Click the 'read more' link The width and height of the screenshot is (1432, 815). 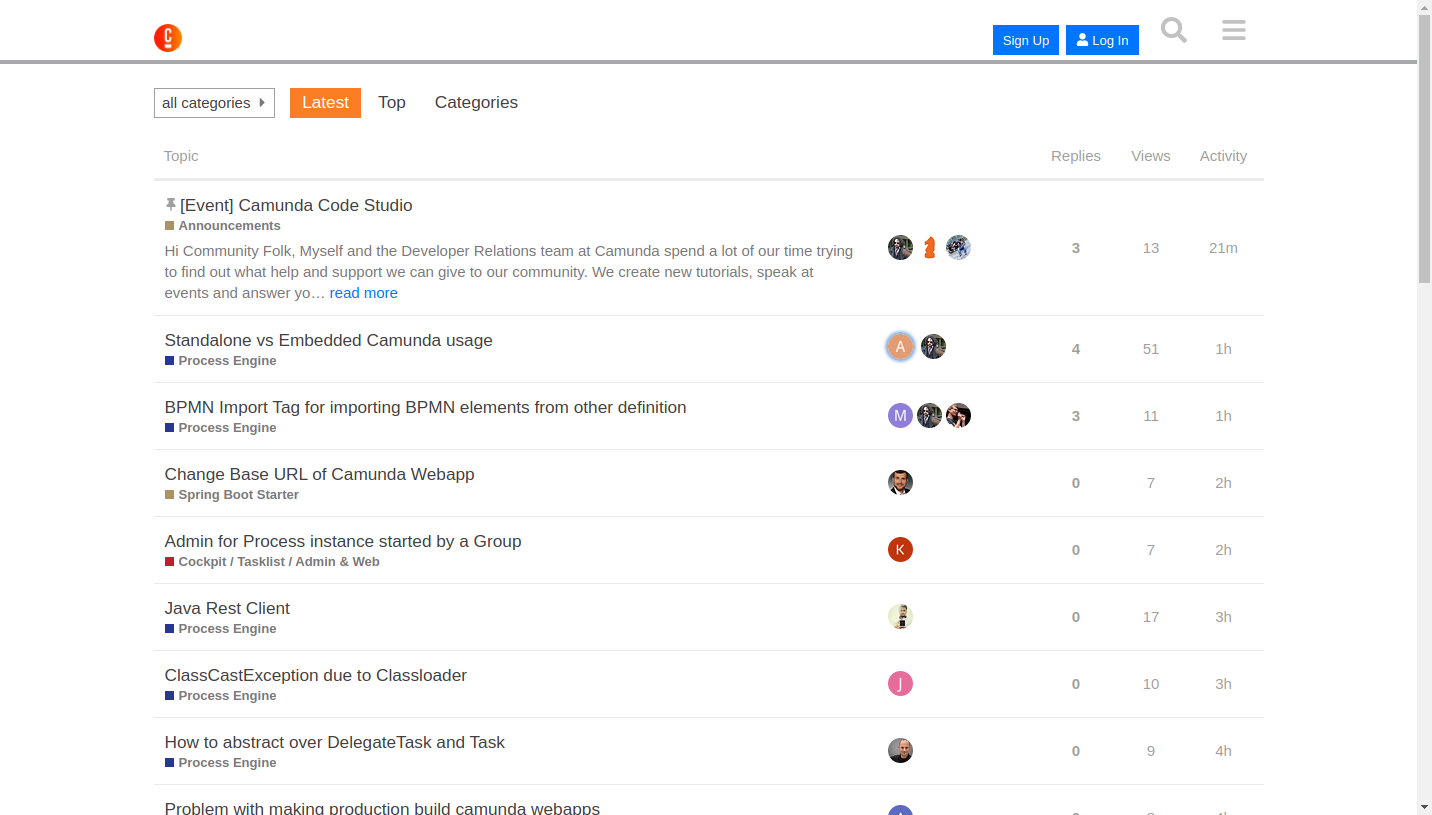(364, 293)
